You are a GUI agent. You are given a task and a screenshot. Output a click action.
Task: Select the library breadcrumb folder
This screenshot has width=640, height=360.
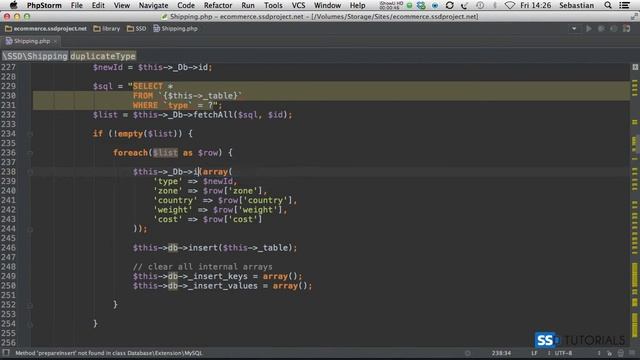tap(107, 29)
